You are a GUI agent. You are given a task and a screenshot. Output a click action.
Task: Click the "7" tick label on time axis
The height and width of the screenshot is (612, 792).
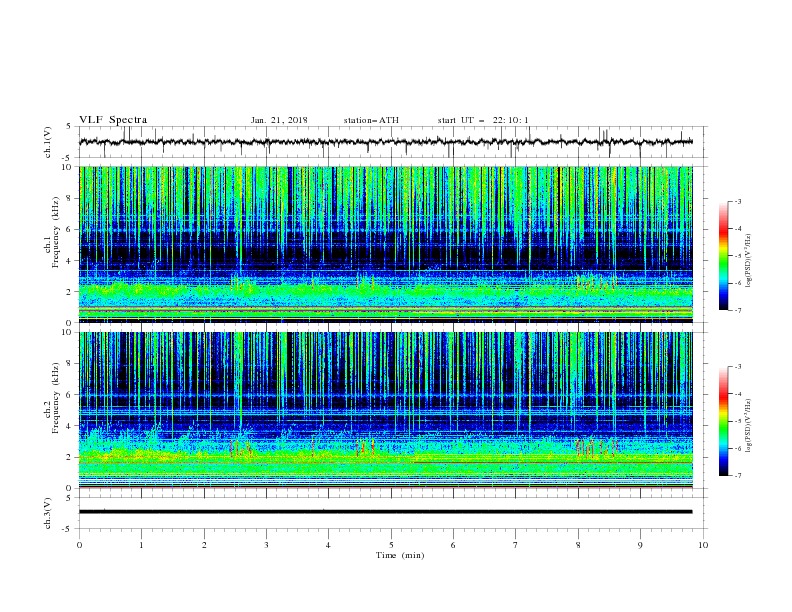click(516, 545)
